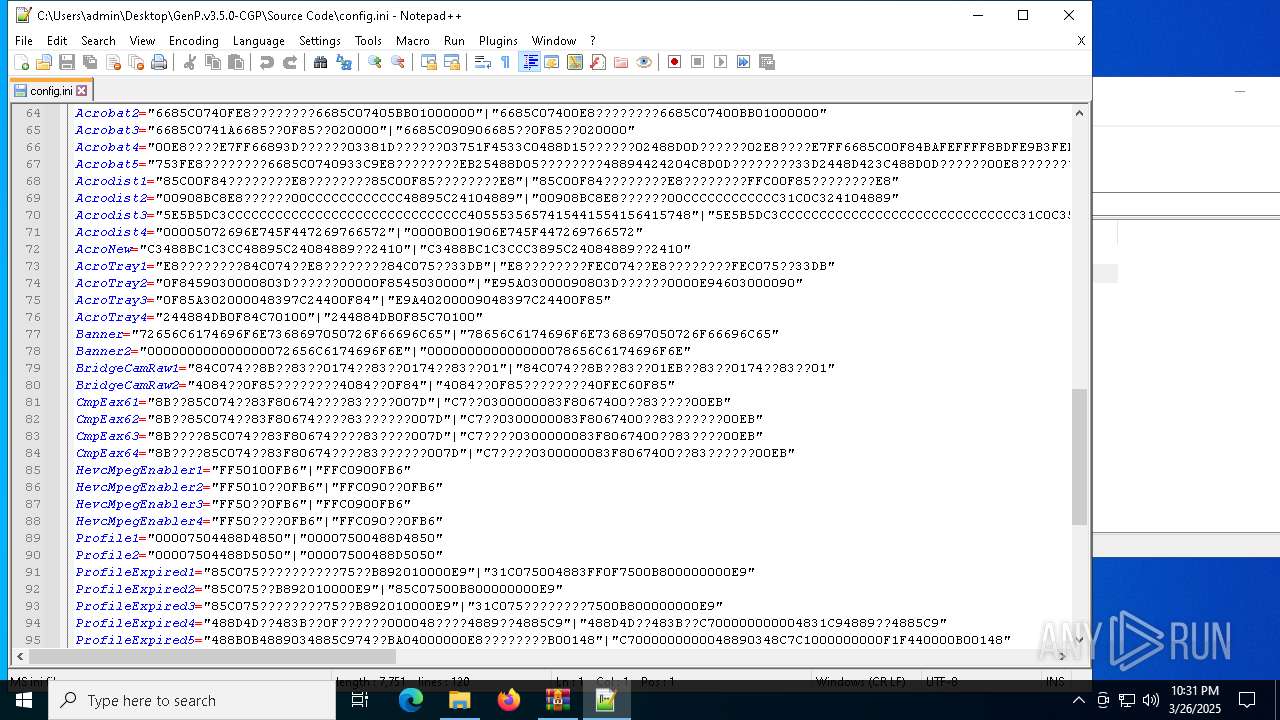This screenshot has height=720, width=1280.
Task: Close current document via menu bar X
Action: [x=1081, y=41]
